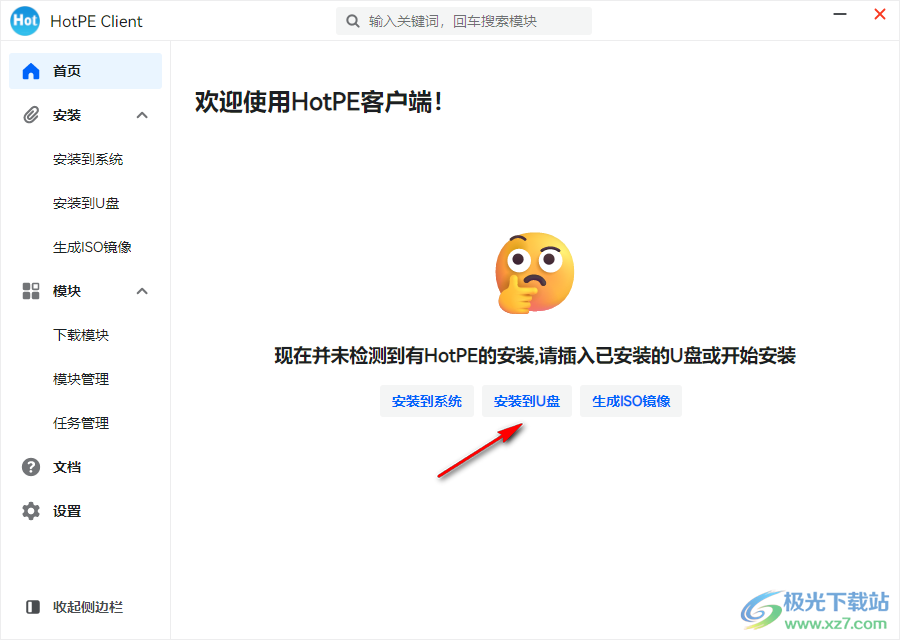Collapse the 模块 section chevron
900x640 pixels.
coord(142,291)
